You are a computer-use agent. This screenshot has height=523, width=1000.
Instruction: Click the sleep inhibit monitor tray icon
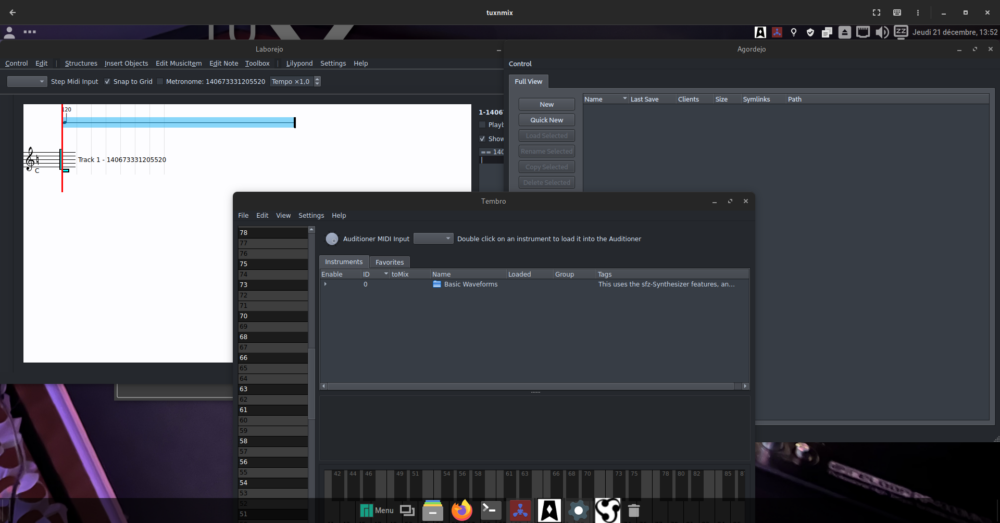pos(901,31)
